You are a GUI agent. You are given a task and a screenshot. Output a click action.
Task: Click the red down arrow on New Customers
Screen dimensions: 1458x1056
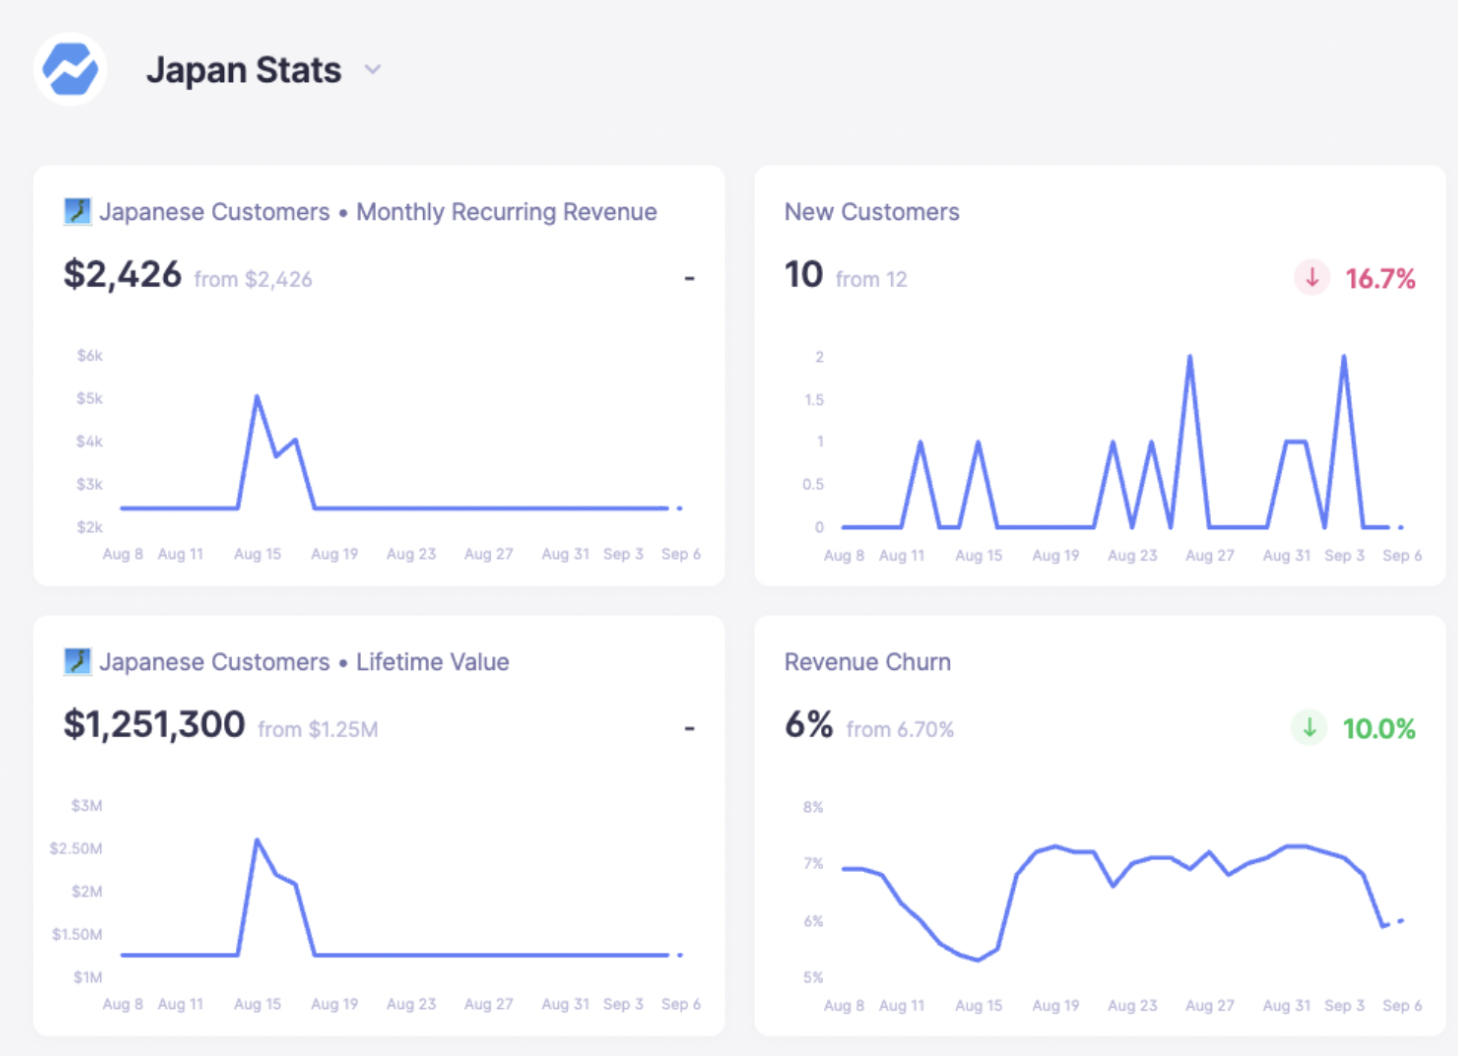tap(1311, 278)
